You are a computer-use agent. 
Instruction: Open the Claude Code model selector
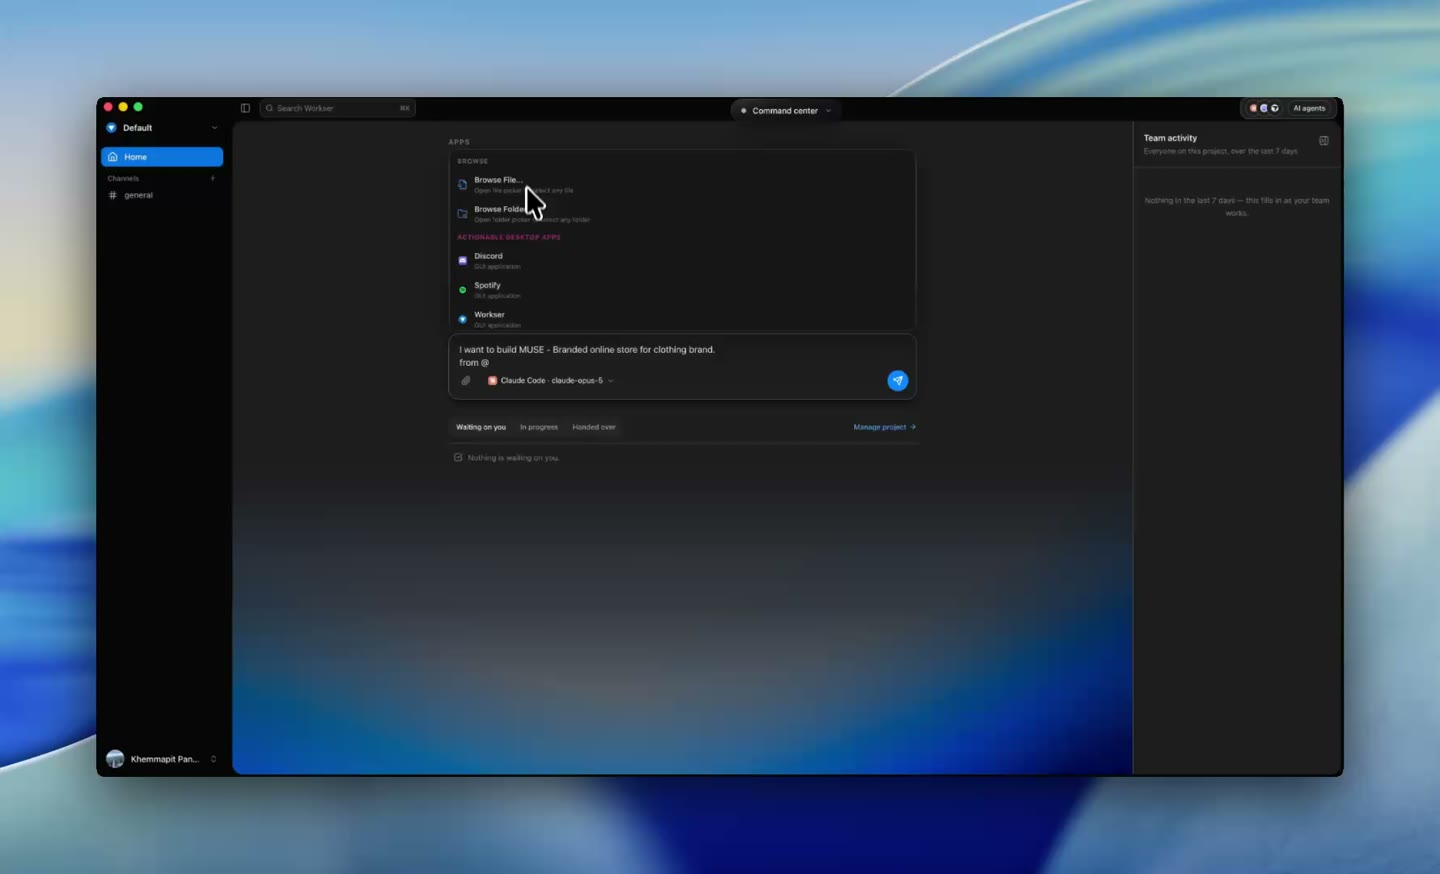coord(551,381)
